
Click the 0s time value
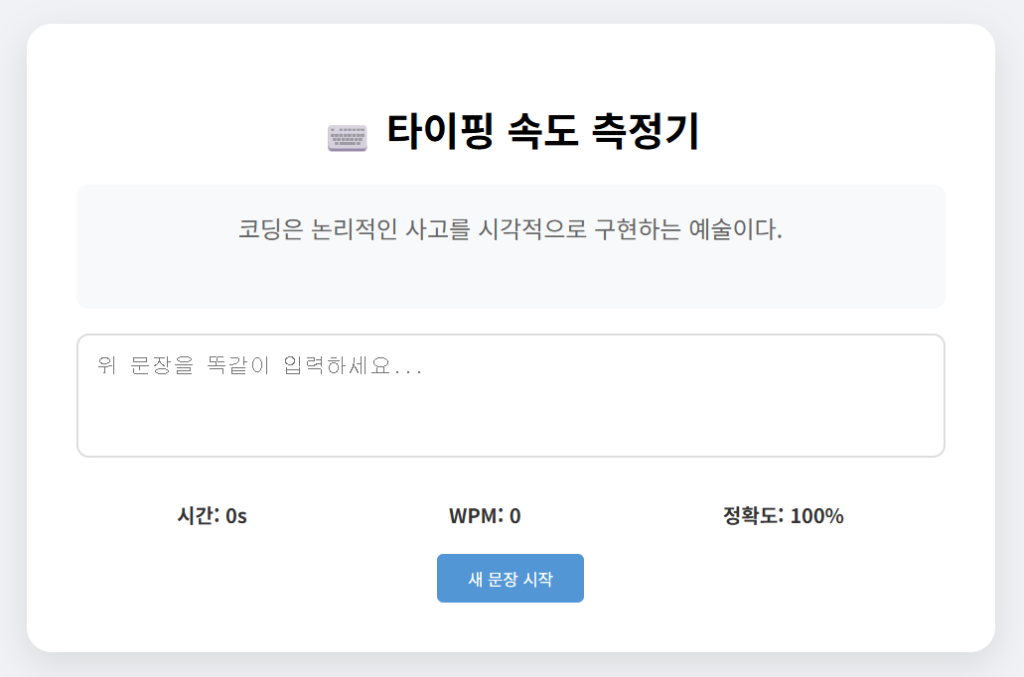pos(238,515)
